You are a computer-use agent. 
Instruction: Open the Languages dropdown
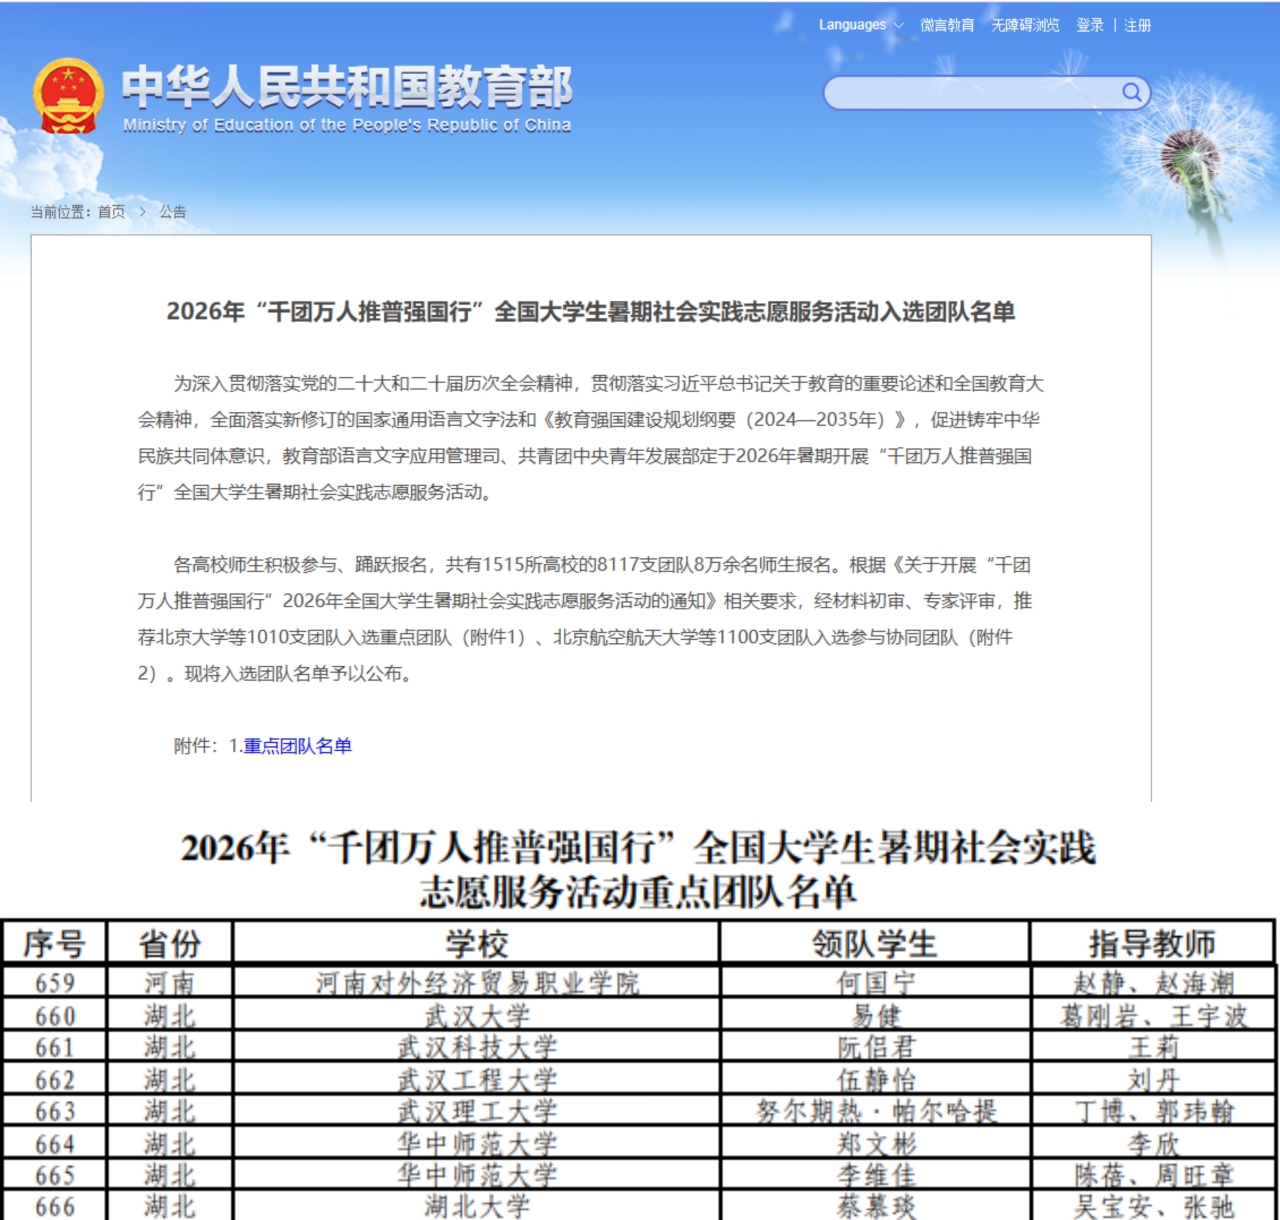click(x=860, y=25)
